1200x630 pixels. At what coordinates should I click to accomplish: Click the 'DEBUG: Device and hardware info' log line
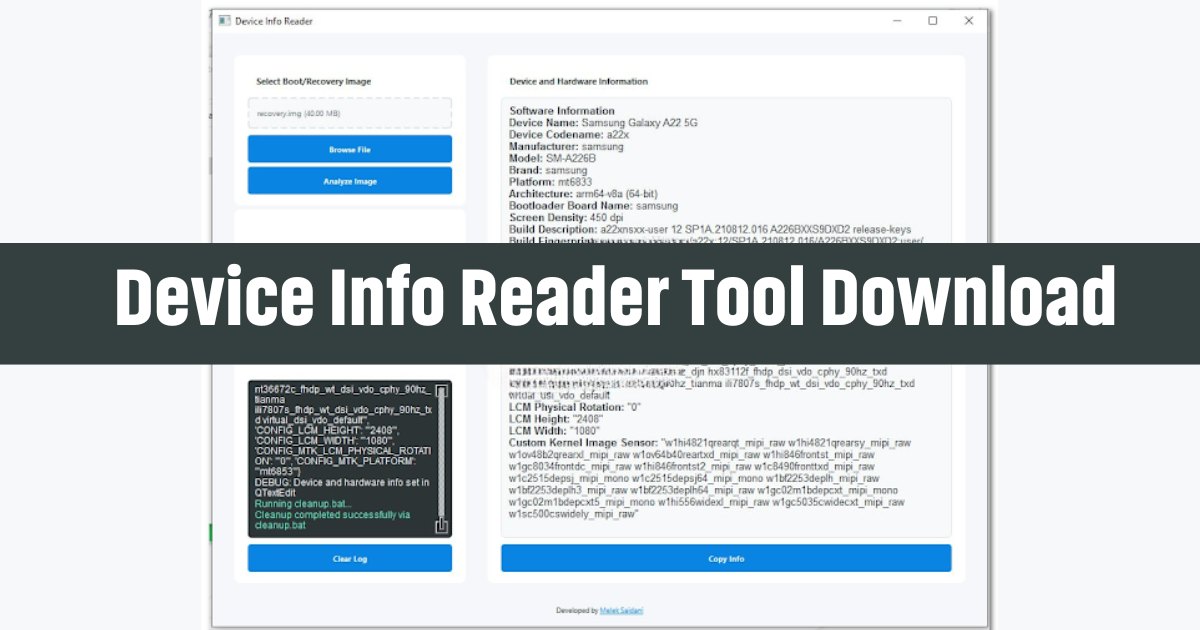[x=342, y=488]
